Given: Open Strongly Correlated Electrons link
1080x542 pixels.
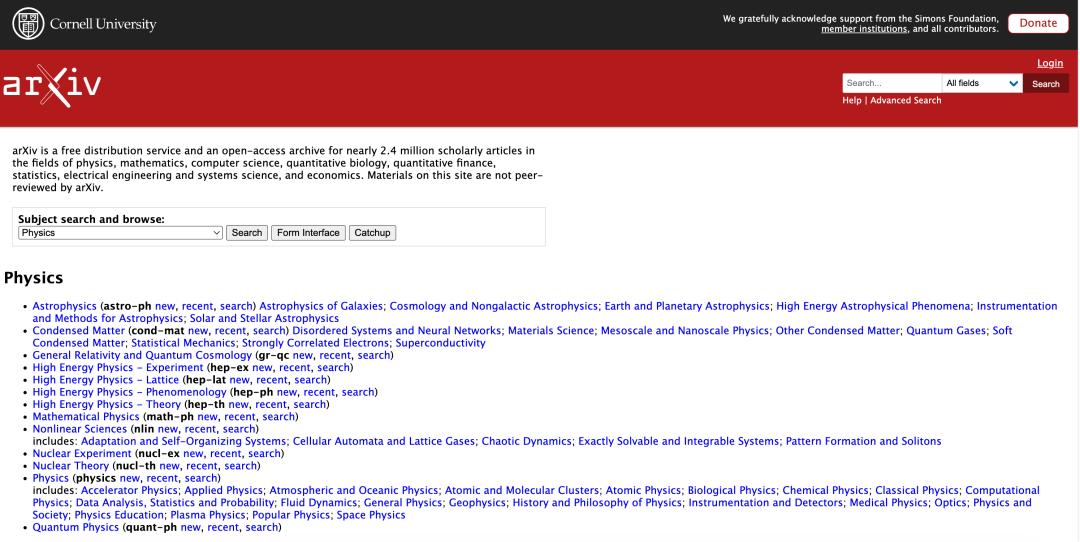Looking at the screenshot, I should pos(315,343).
